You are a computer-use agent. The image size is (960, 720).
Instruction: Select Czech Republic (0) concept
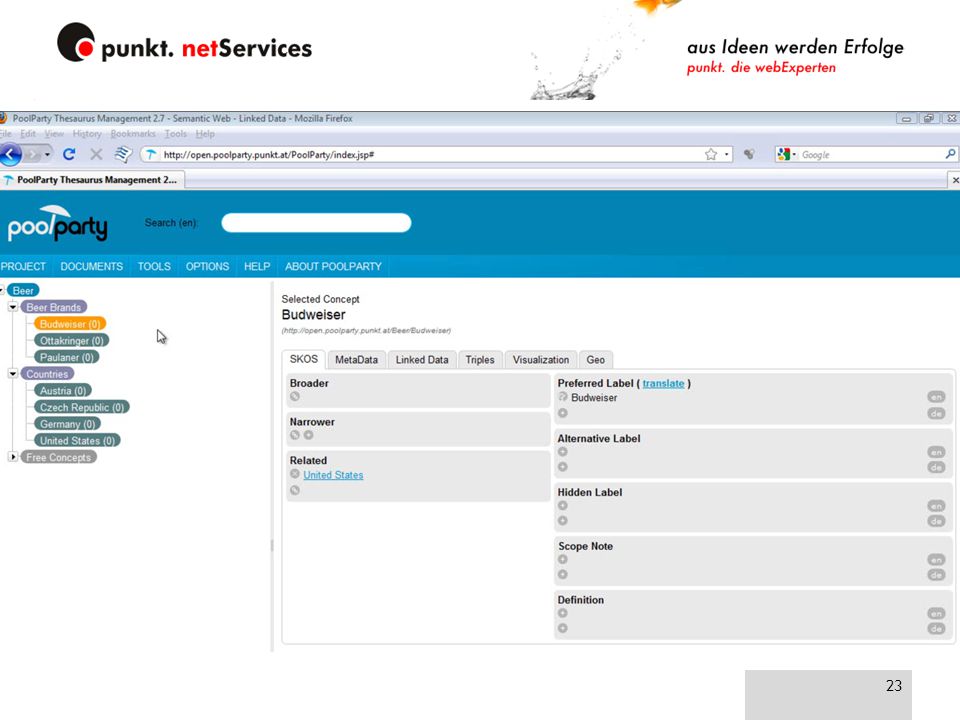82,407
